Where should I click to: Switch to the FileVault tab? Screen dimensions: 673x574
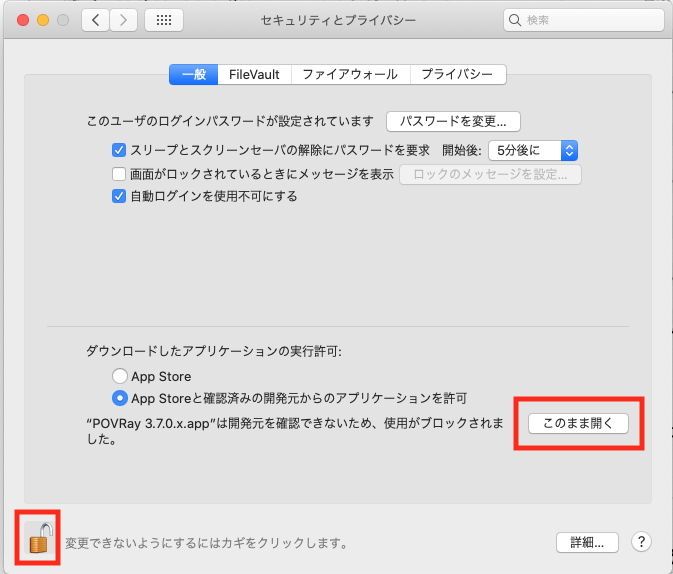256,74
